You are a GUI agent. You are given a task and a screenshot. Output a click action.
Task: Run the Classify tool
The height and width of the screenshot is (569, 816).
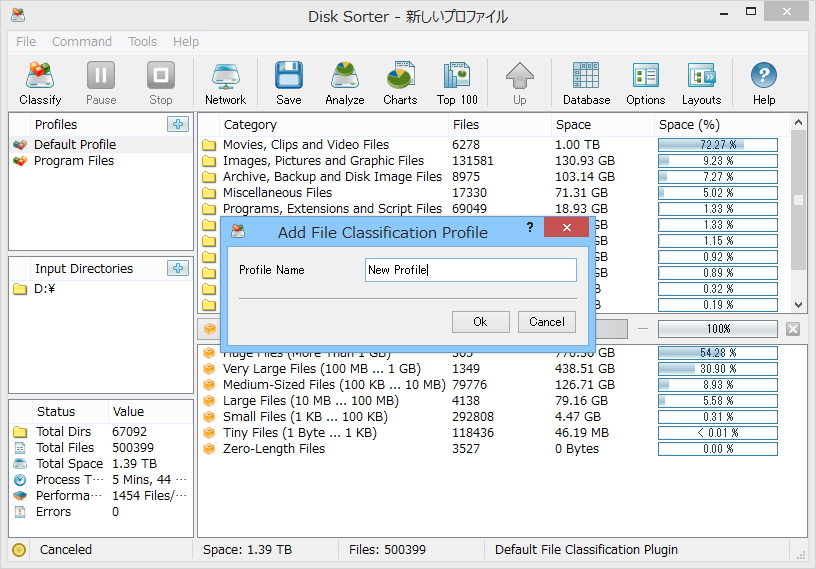pos(40,83)
